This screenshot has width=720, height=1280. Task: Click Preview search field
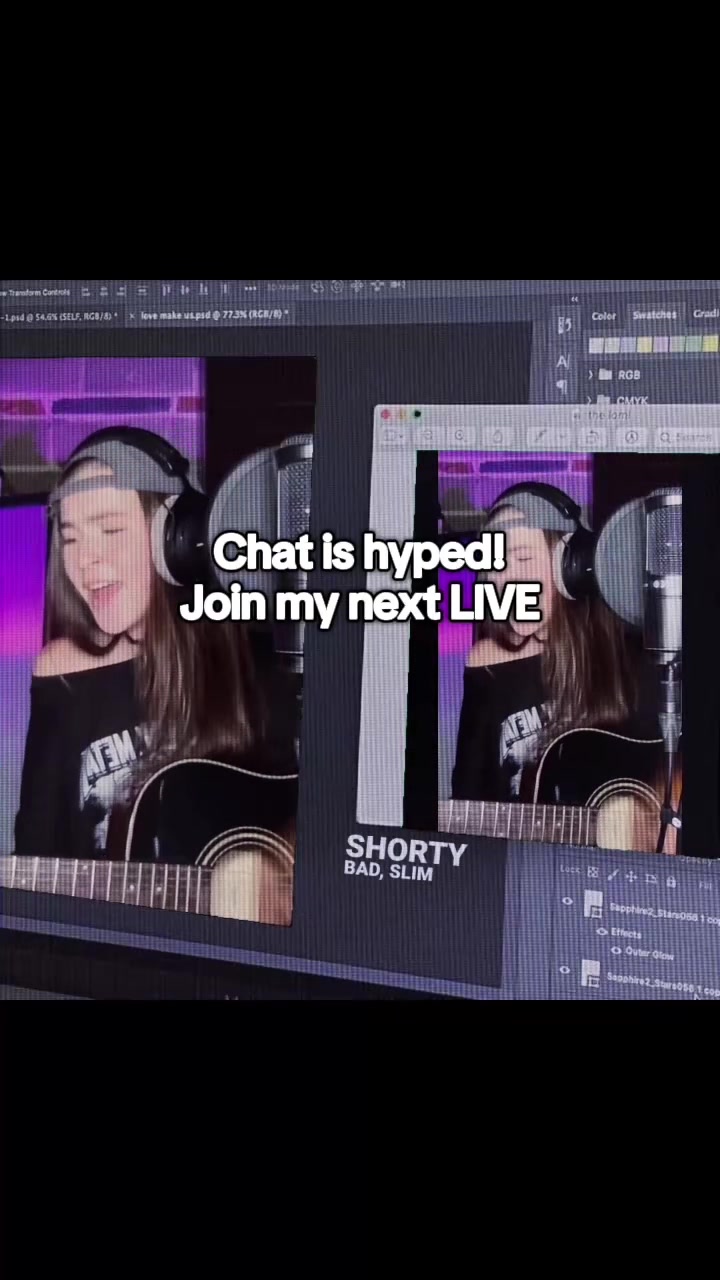pyautogui.click(x=687, y=437)
